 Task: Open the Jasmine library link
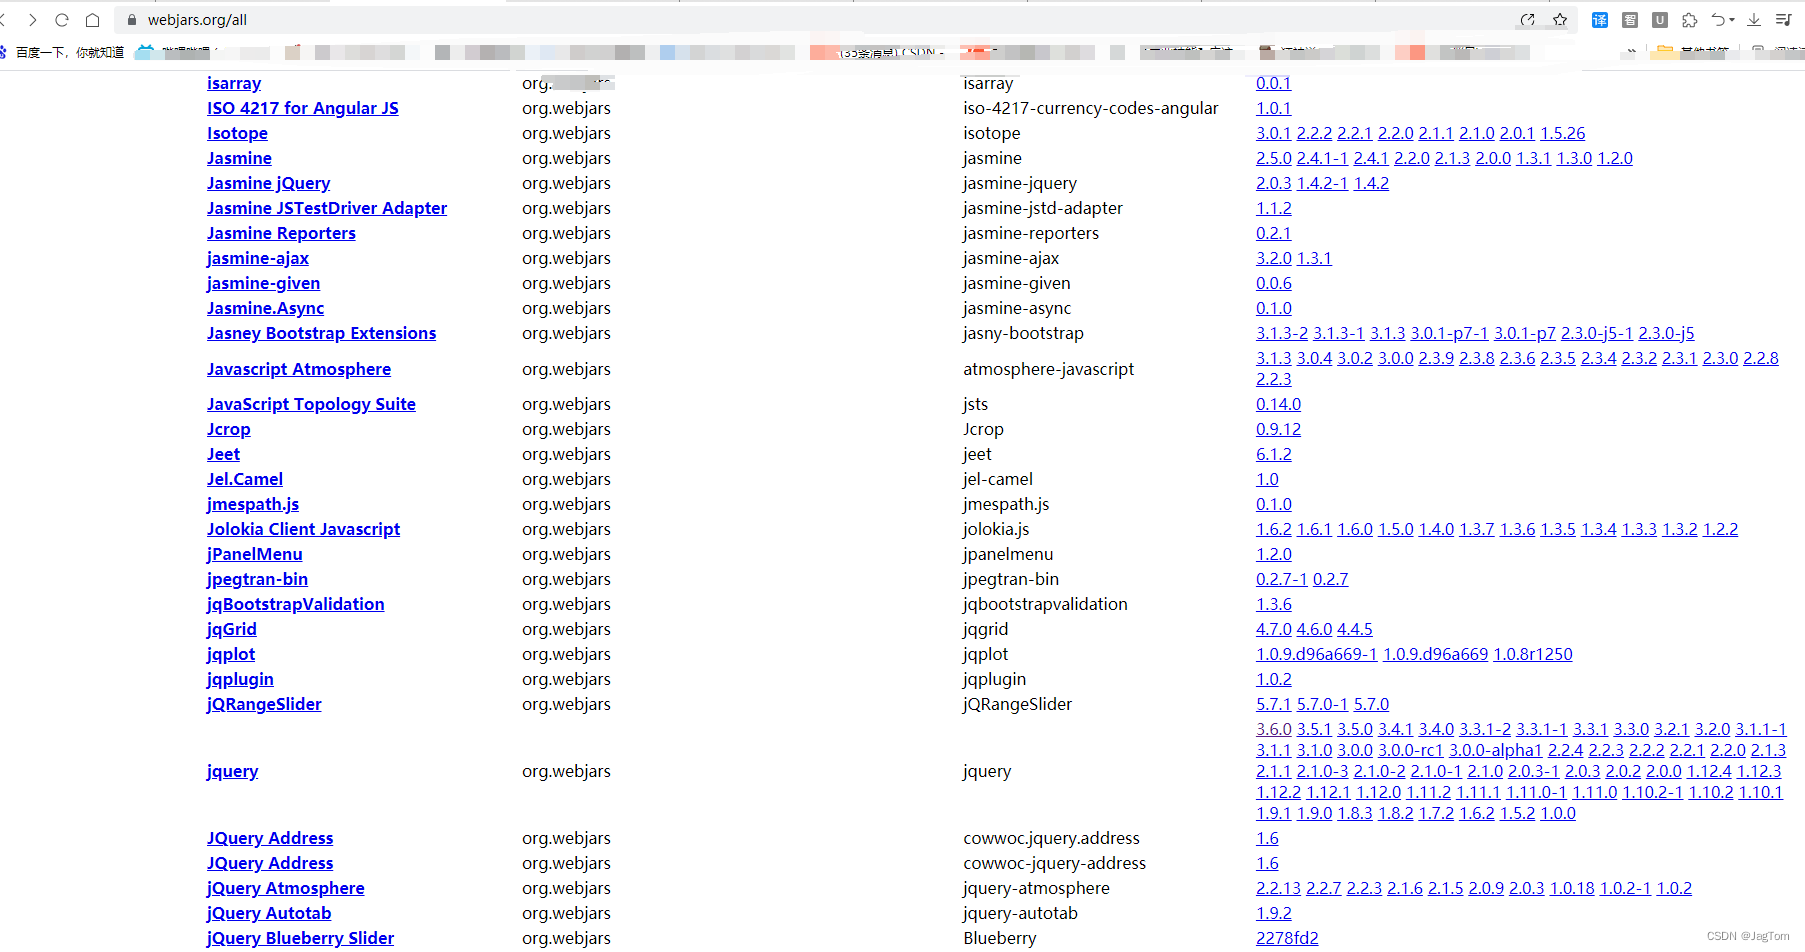click(239, 157)
